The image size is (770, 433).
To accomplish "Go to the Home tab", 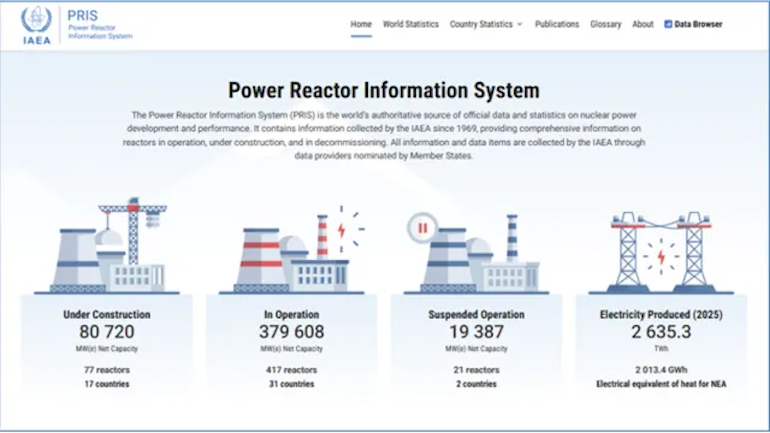I will coord(361,24).
